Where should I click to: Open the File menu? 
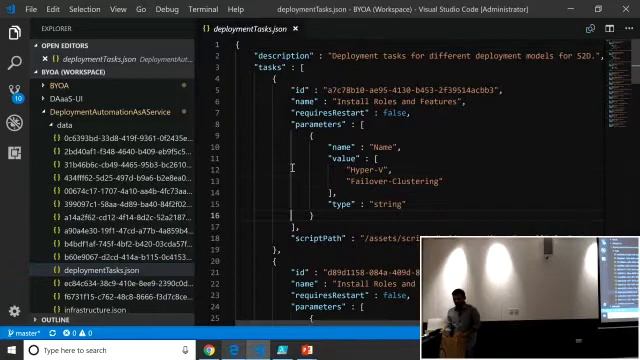pos(31,9)
